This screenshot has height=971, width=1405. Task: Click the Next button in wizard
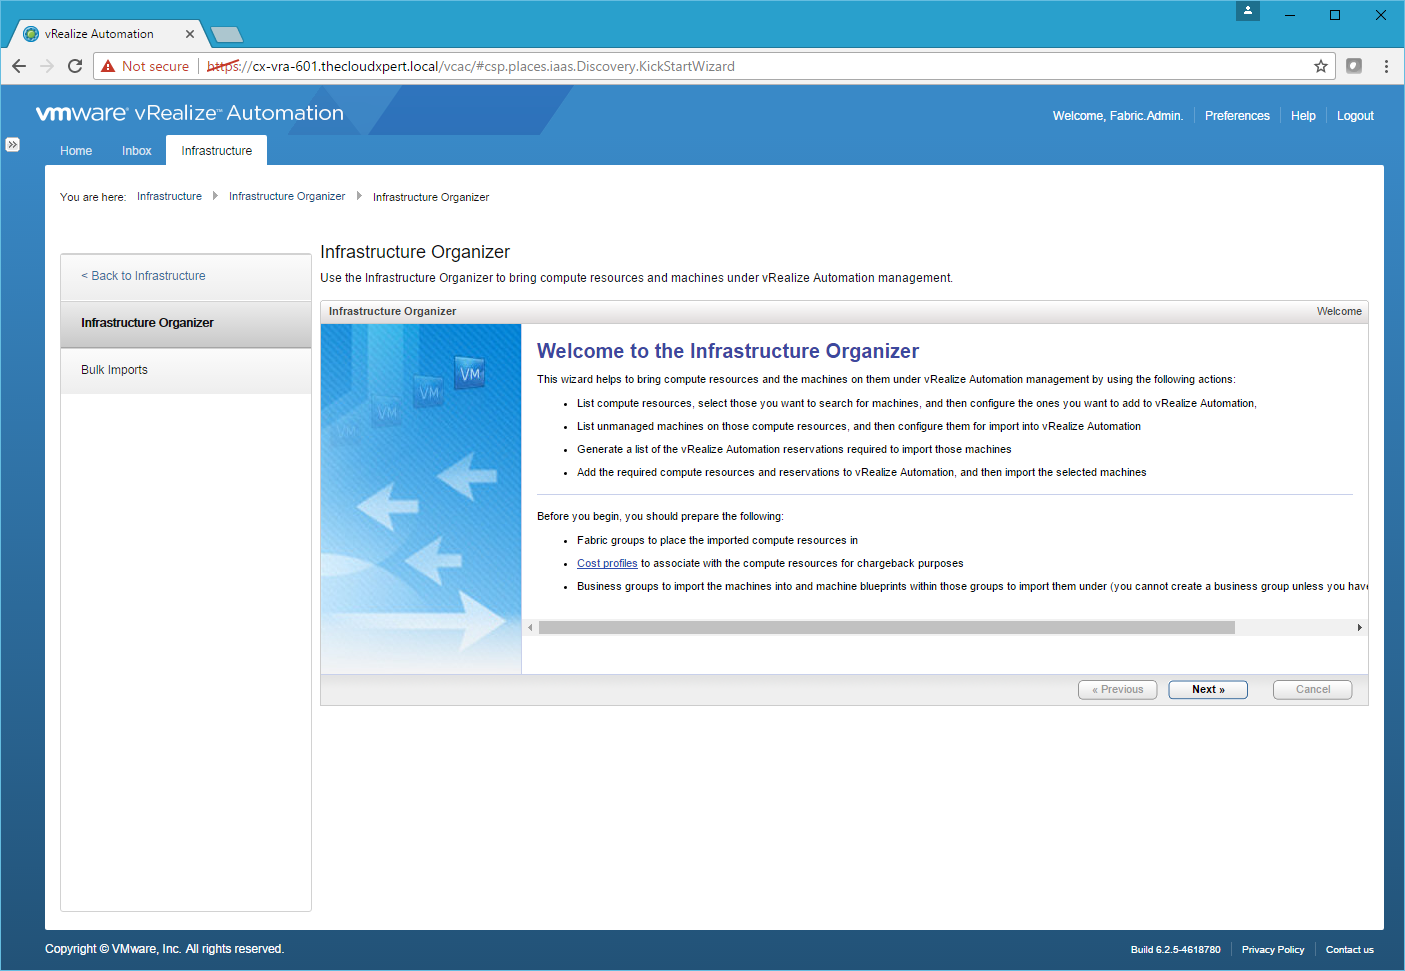click(1207, 690)
